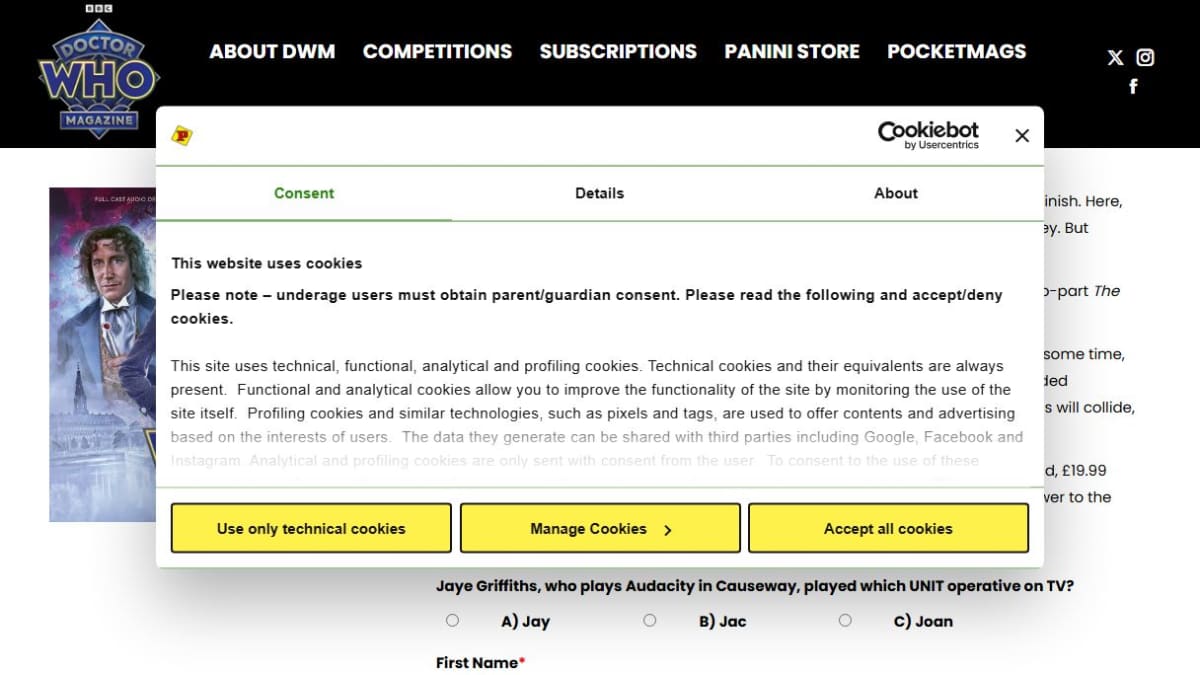Click Accept all cookies button
The width and height of the screenshot is (1200, 675).
888,528
